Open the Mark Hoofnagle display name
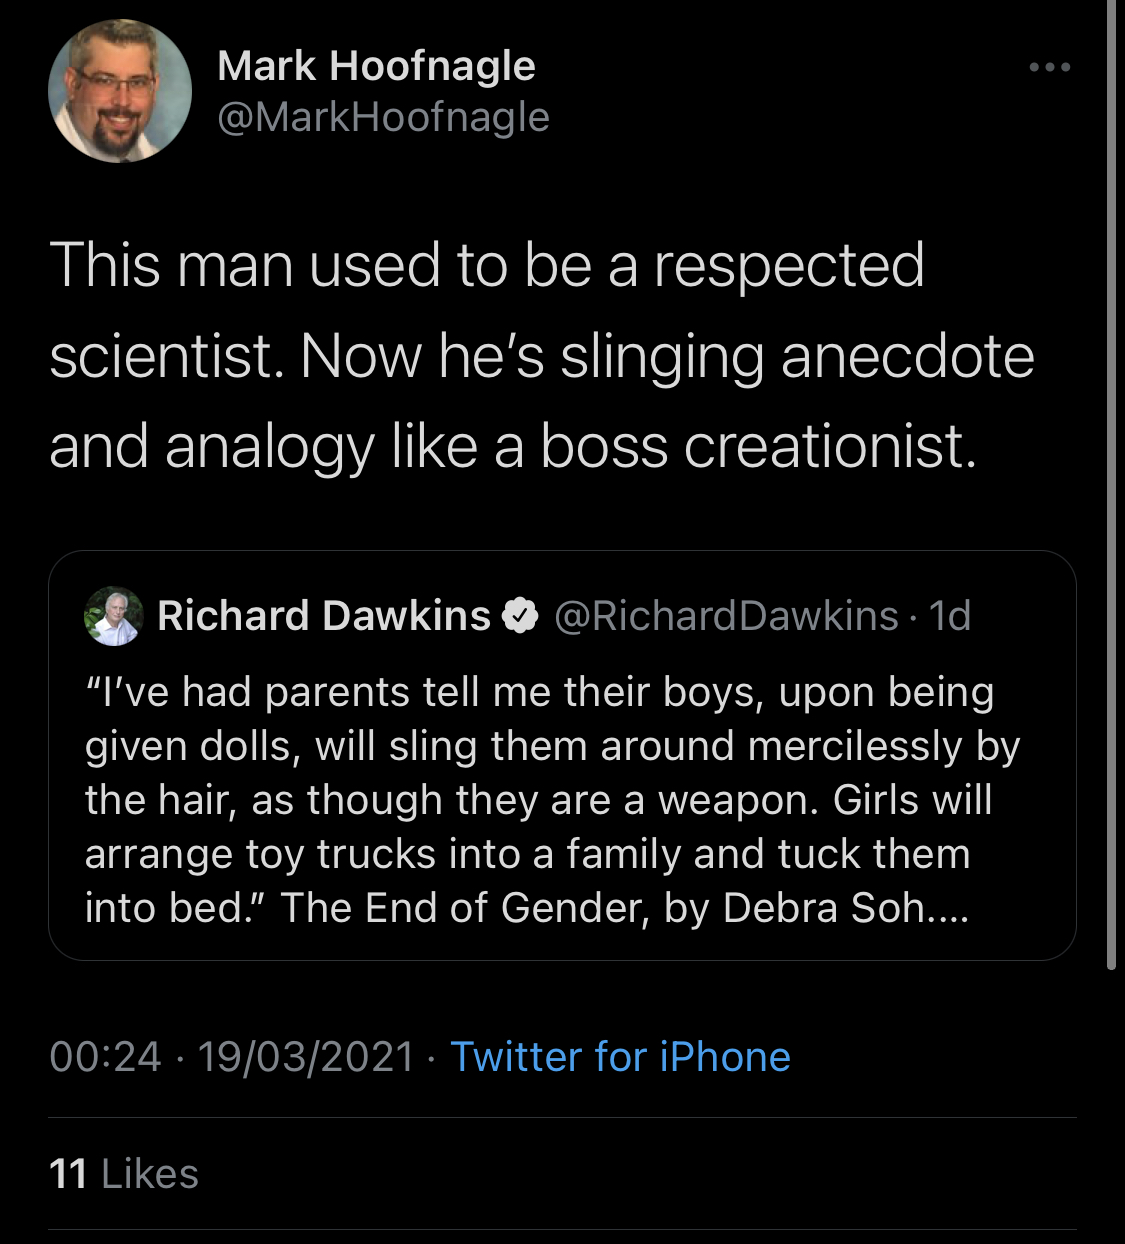 pyautogui.click(x=376, y=66)
